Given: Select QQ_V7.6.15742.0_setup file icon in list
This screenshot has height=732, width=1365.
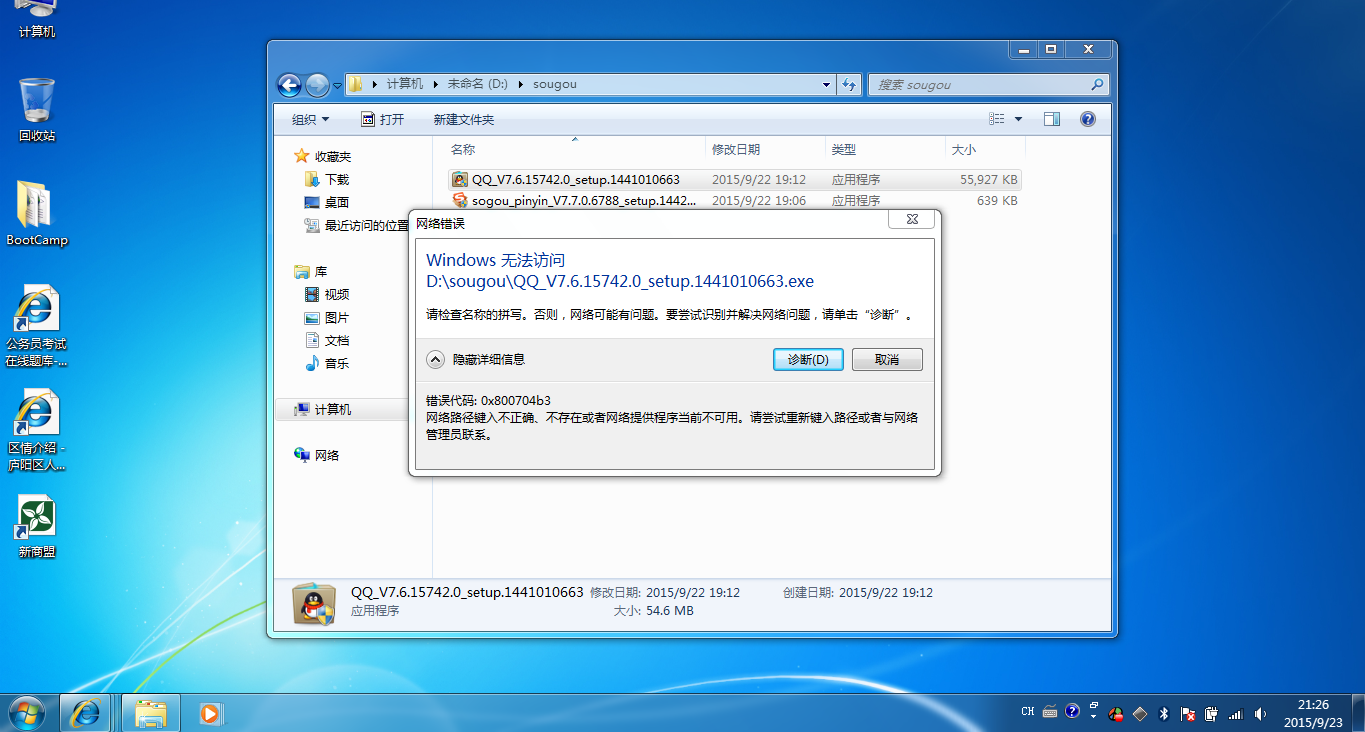Looking at the screenshot, I should (x=460, y=180).
